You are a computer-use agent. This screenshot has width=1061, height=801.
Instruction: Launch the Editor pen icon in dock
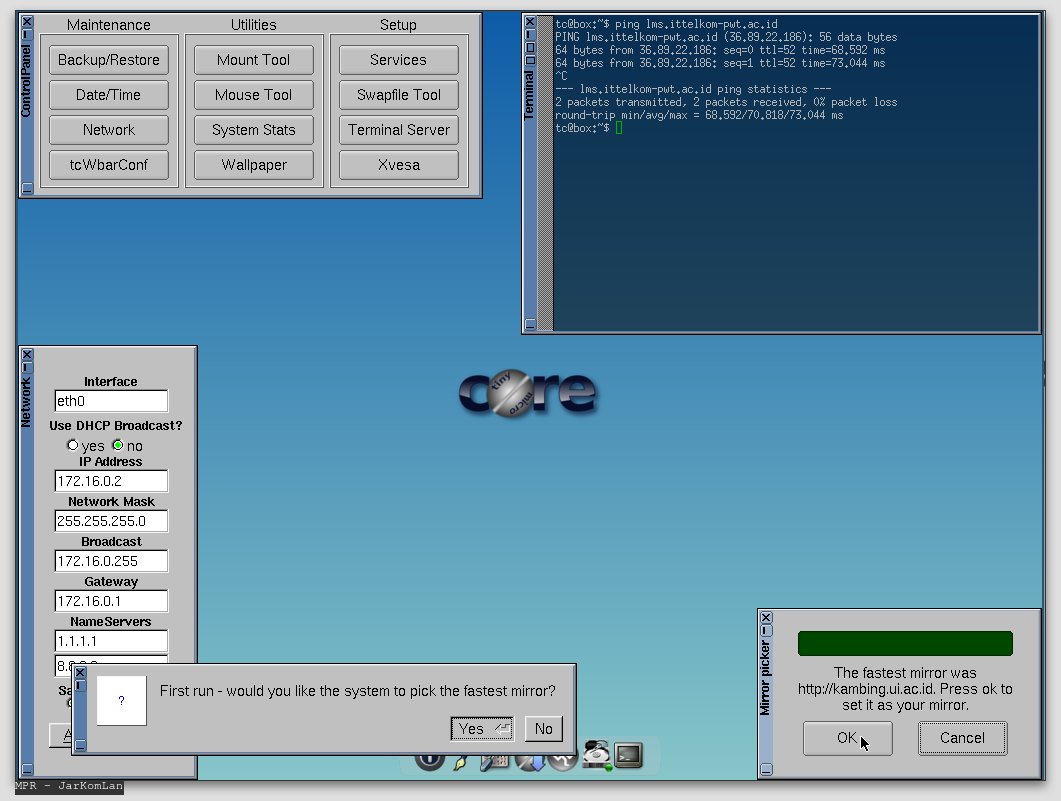[461, 761]
